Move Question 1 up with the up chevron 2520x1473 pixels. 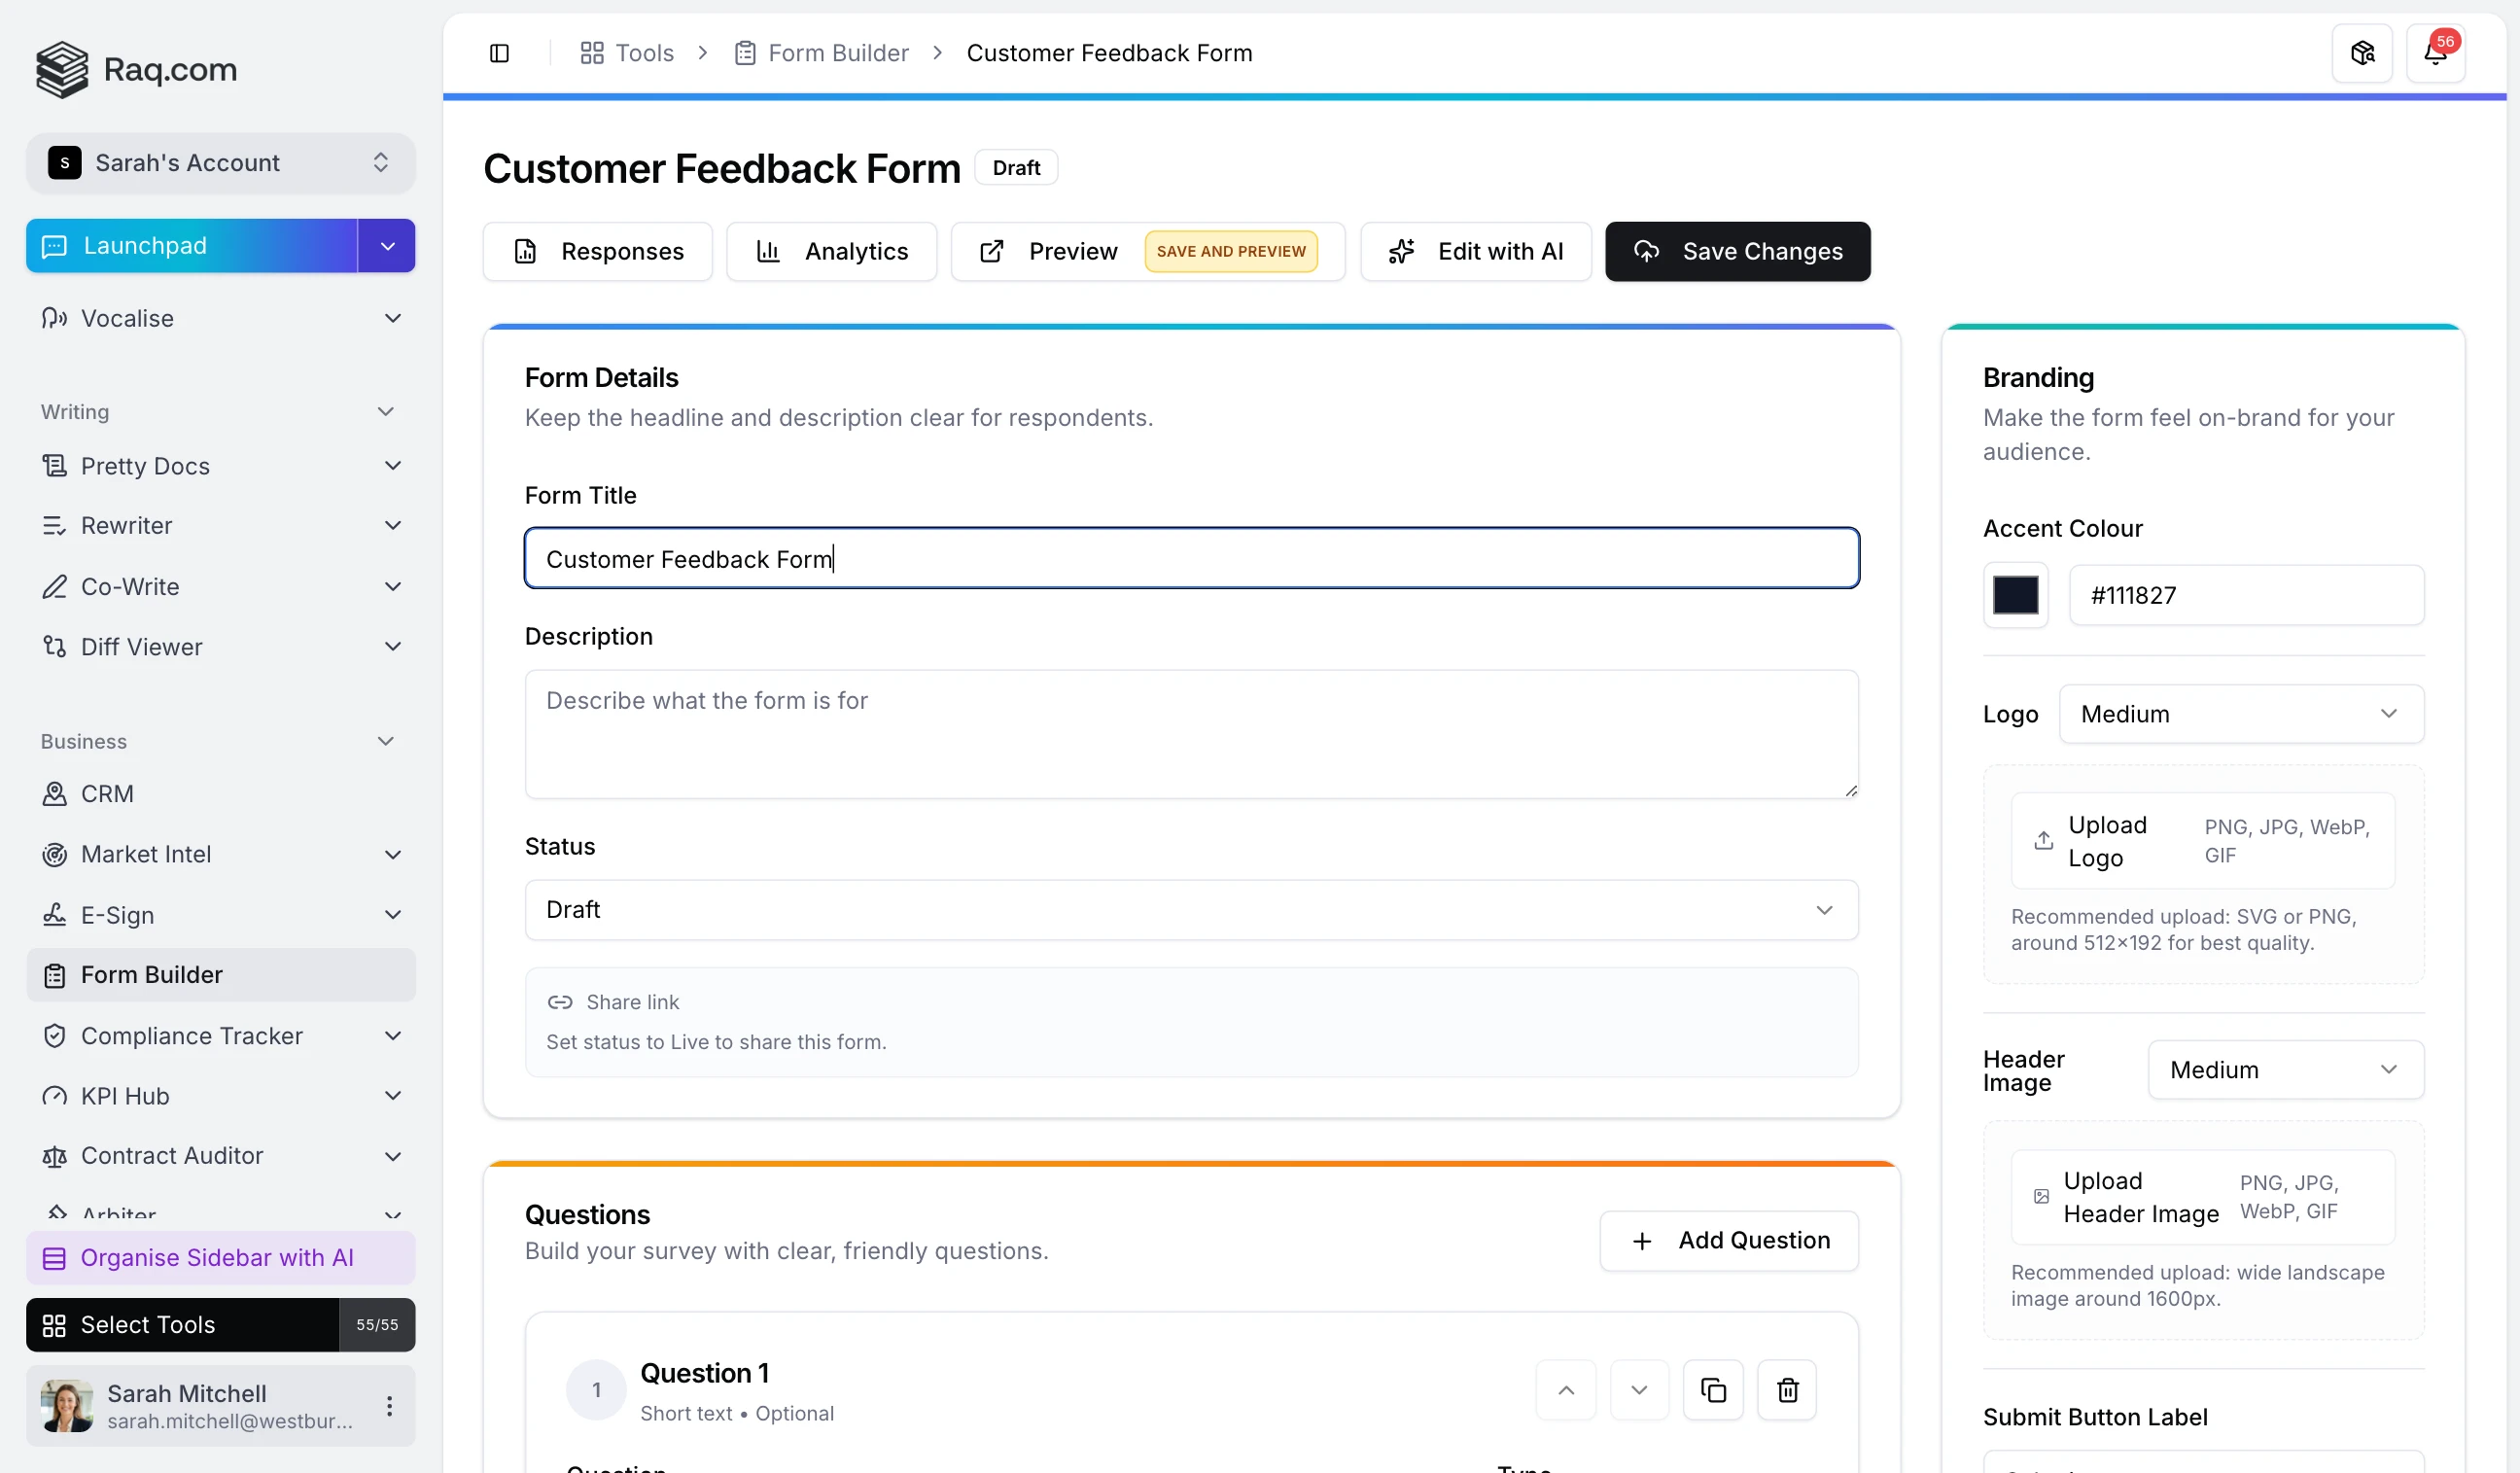click(1565, 1389)
